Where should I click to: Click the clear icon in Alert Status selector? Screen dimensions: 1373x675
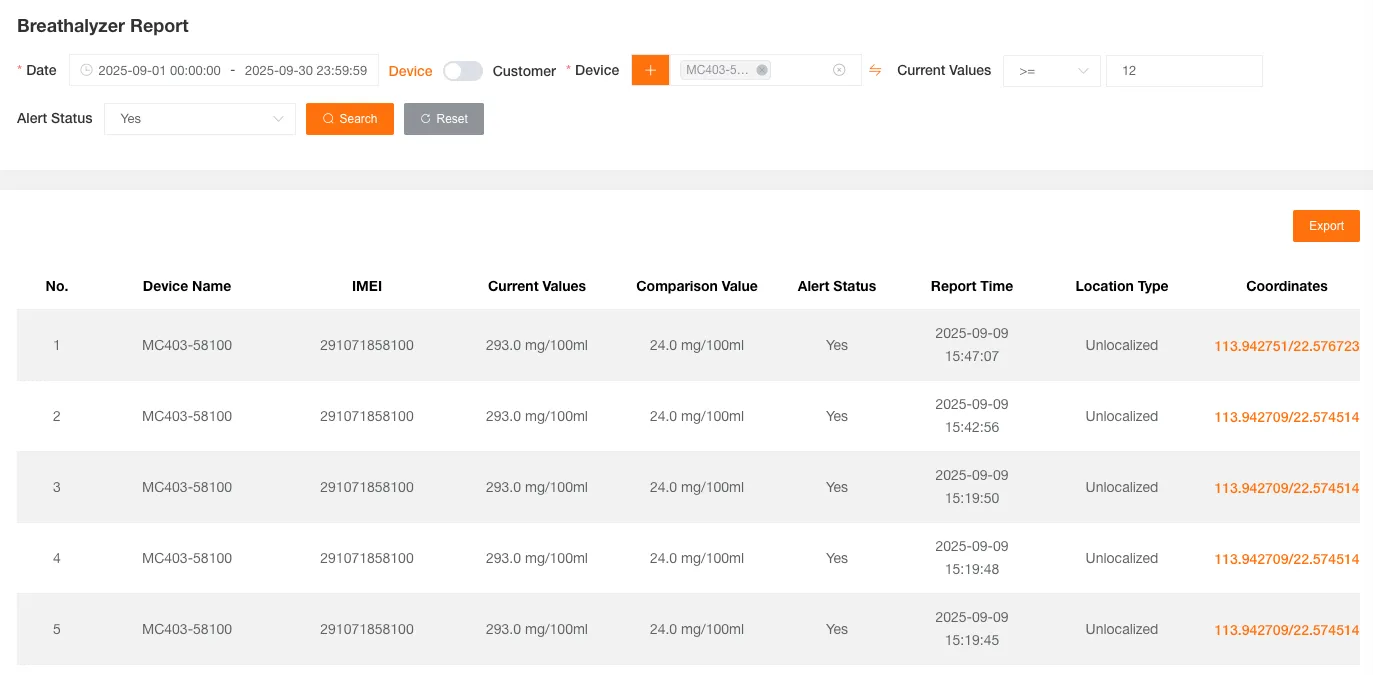tap(278, 119)
